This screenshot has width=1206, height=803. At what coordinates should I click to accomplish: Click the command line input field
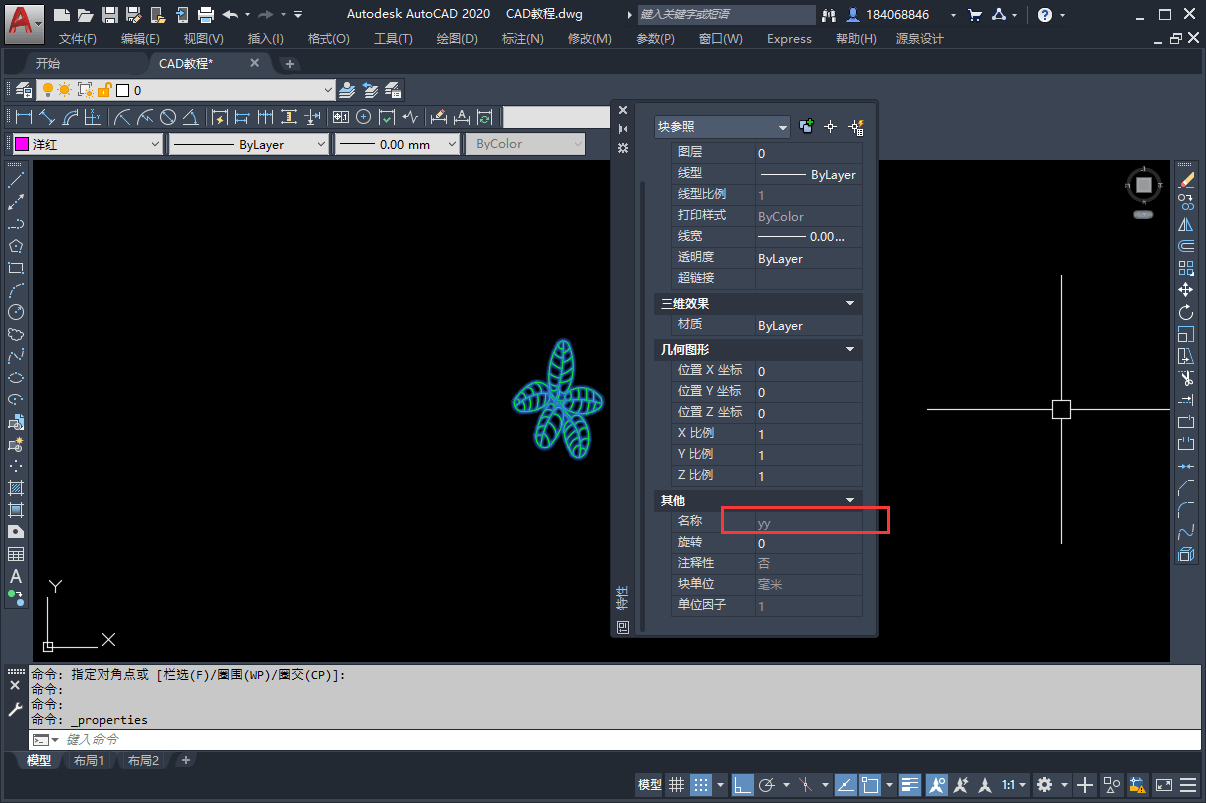[x=600, y=740]
